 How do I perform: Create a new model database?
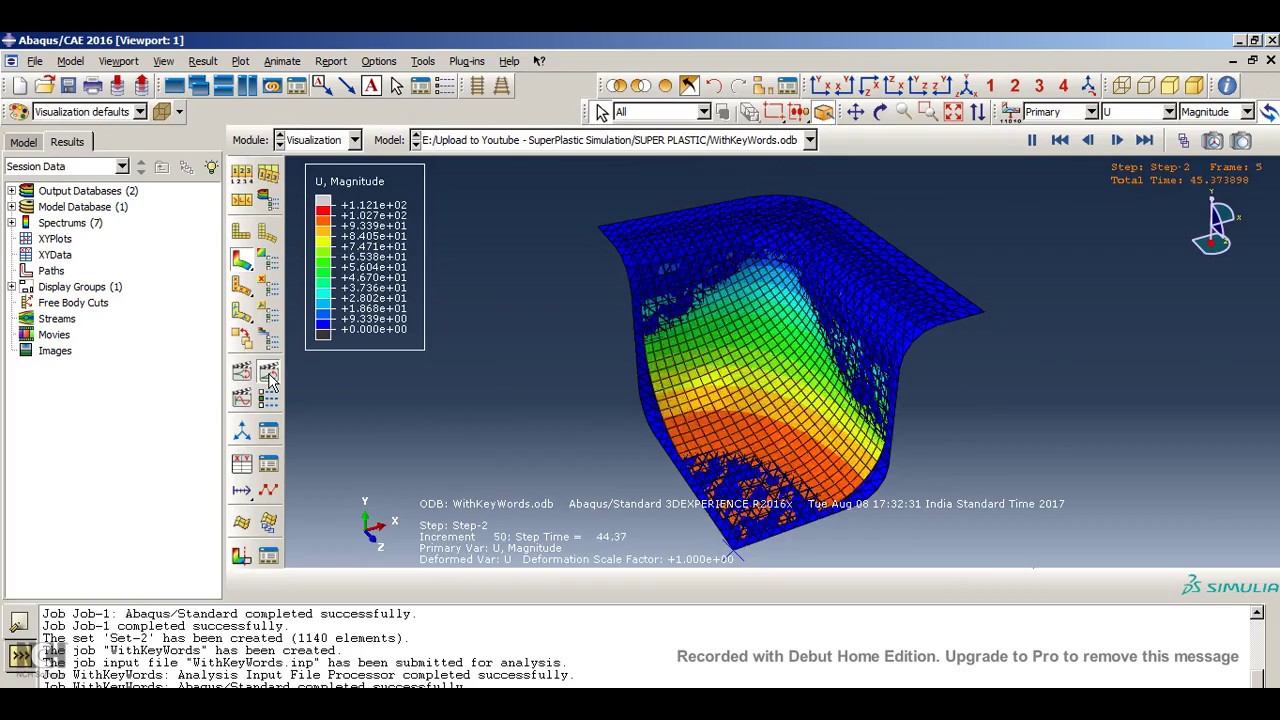[20, 86]
